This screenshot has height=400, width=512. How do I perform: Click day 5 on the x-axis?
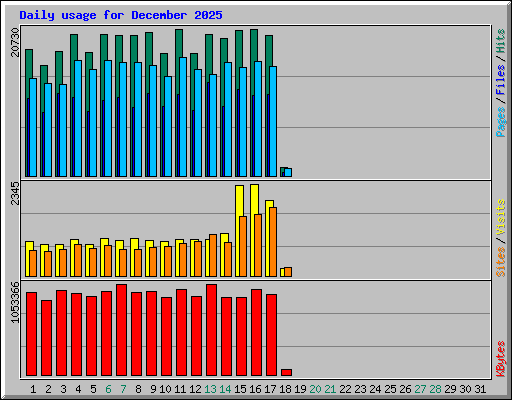[x=93, y=389]
